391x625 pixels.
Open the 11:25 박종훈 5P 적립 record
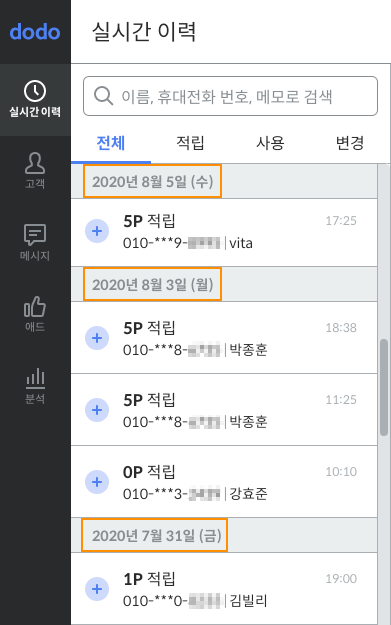coord(224,410)
